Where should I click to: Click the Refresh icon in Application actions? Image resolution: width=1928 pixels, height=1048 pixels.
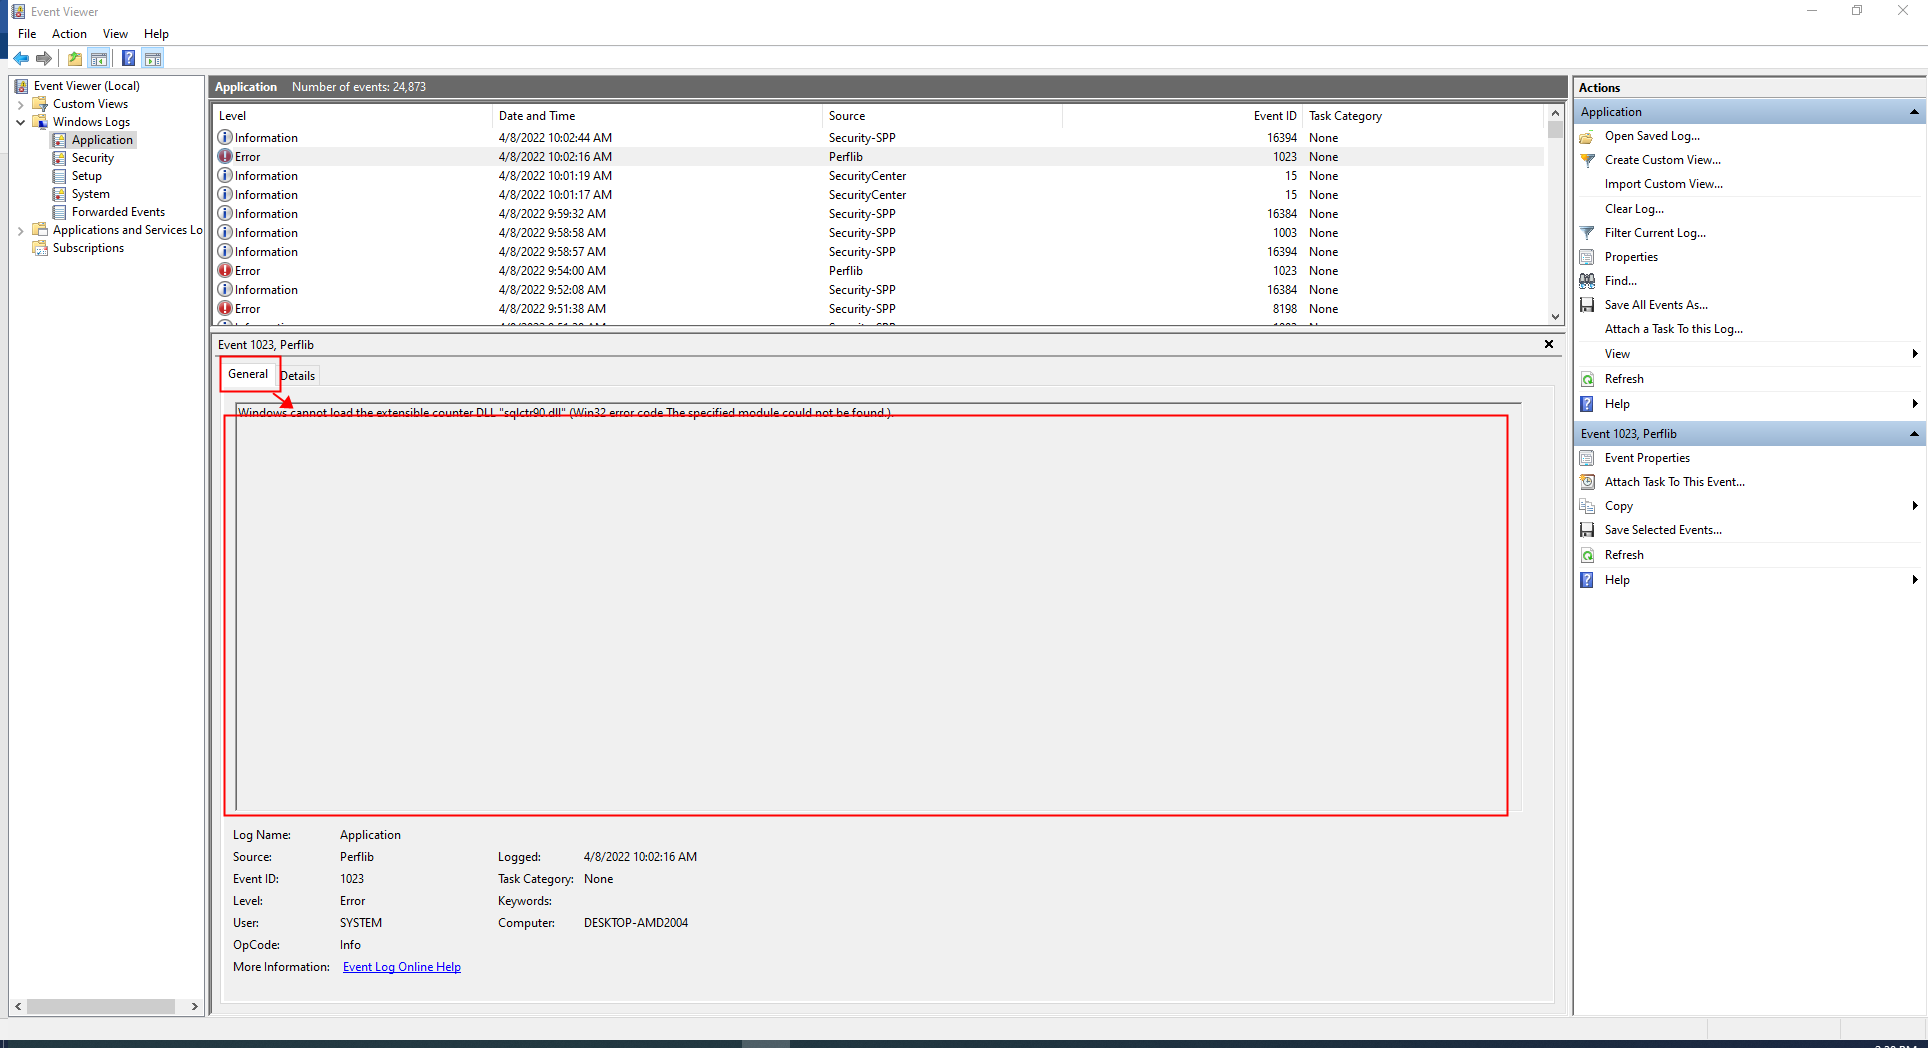[x=1587, y=379]
